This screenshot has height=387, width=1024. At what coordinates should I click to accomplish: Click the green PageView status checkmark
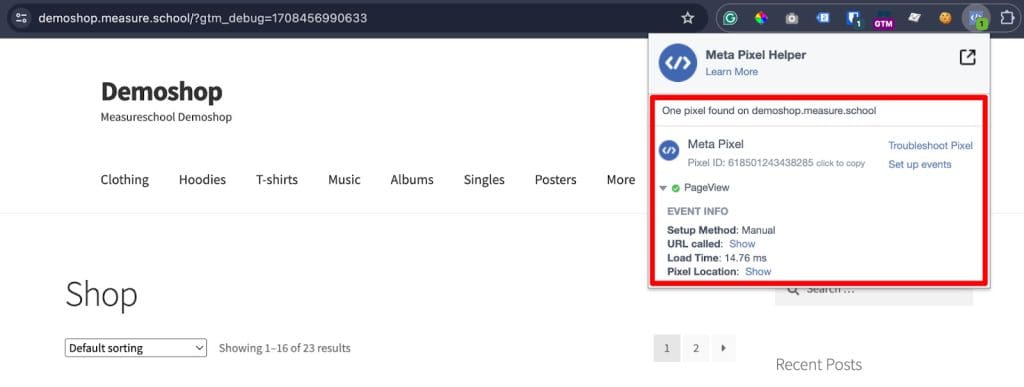point(675,188)
